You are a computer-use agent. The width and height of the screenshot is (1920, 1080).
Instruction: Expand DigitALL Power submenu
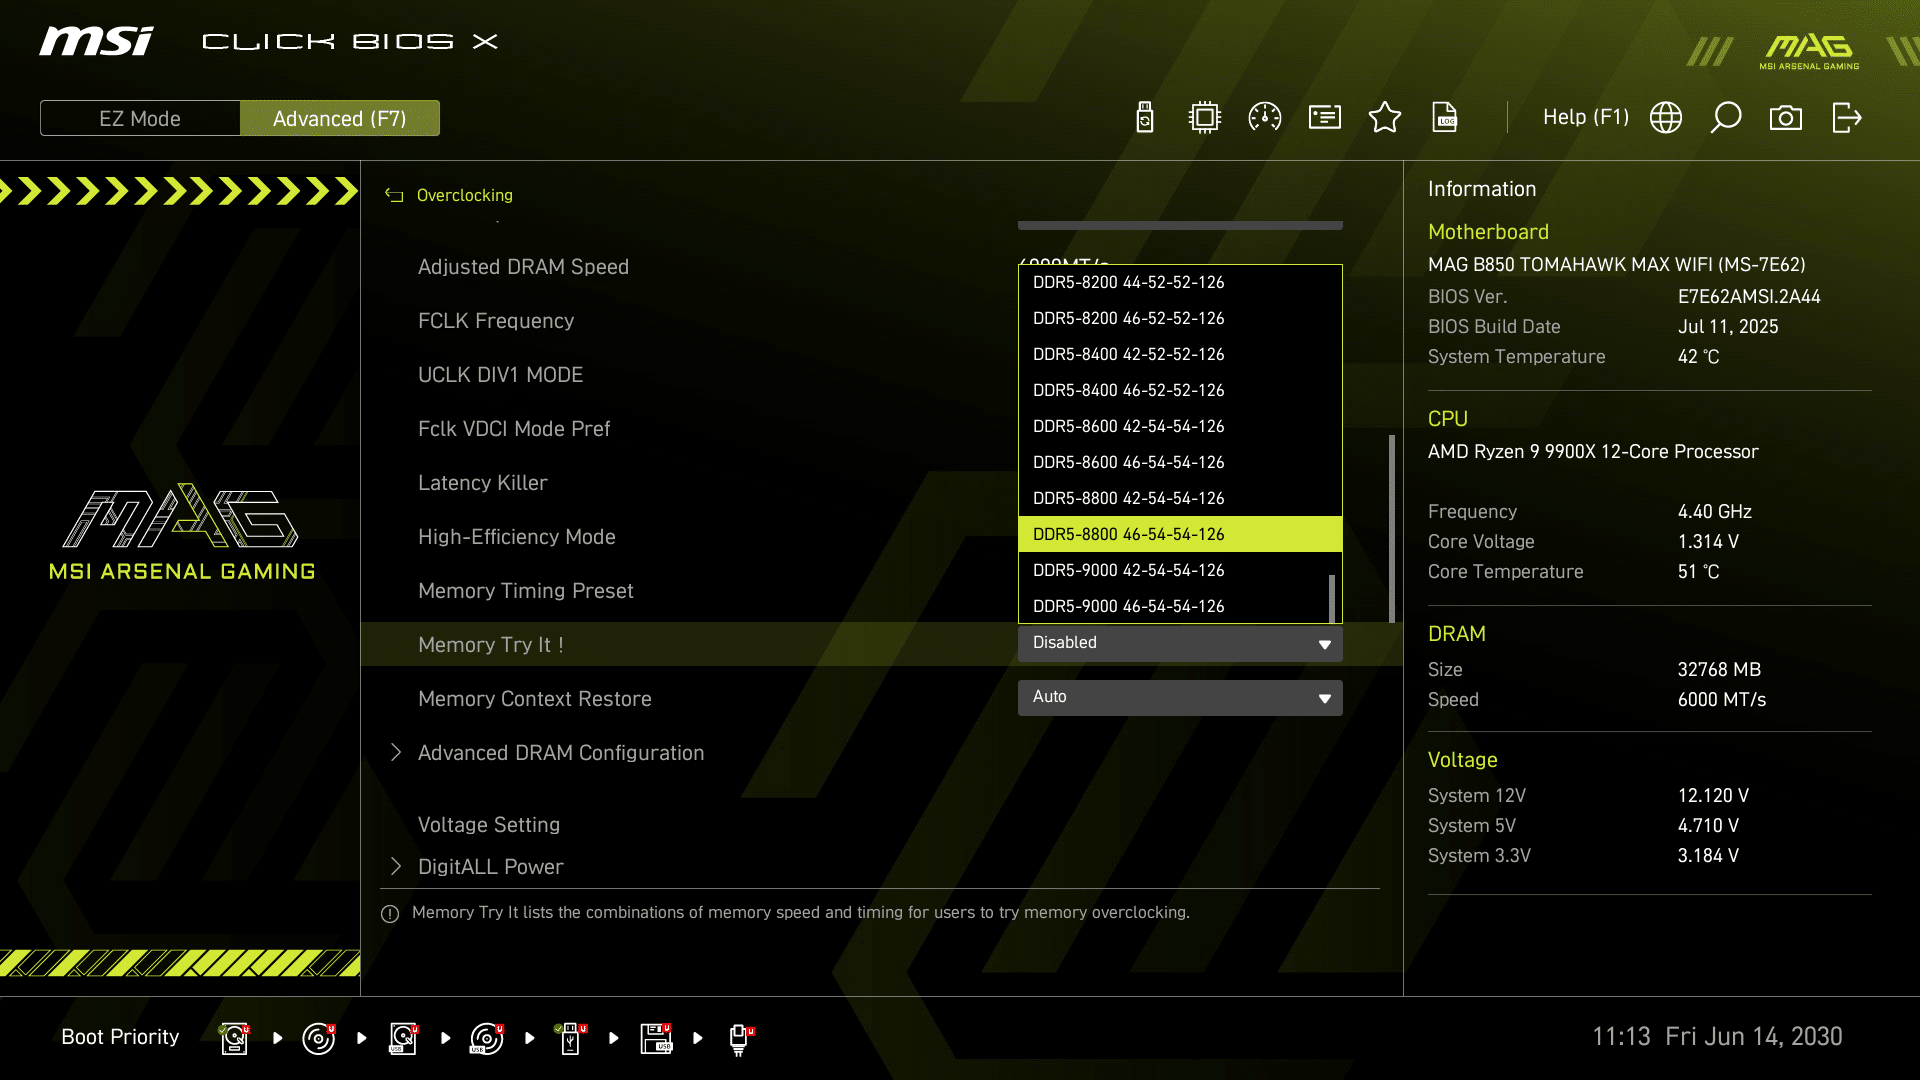pyautogui.click(x=490, y=867)
